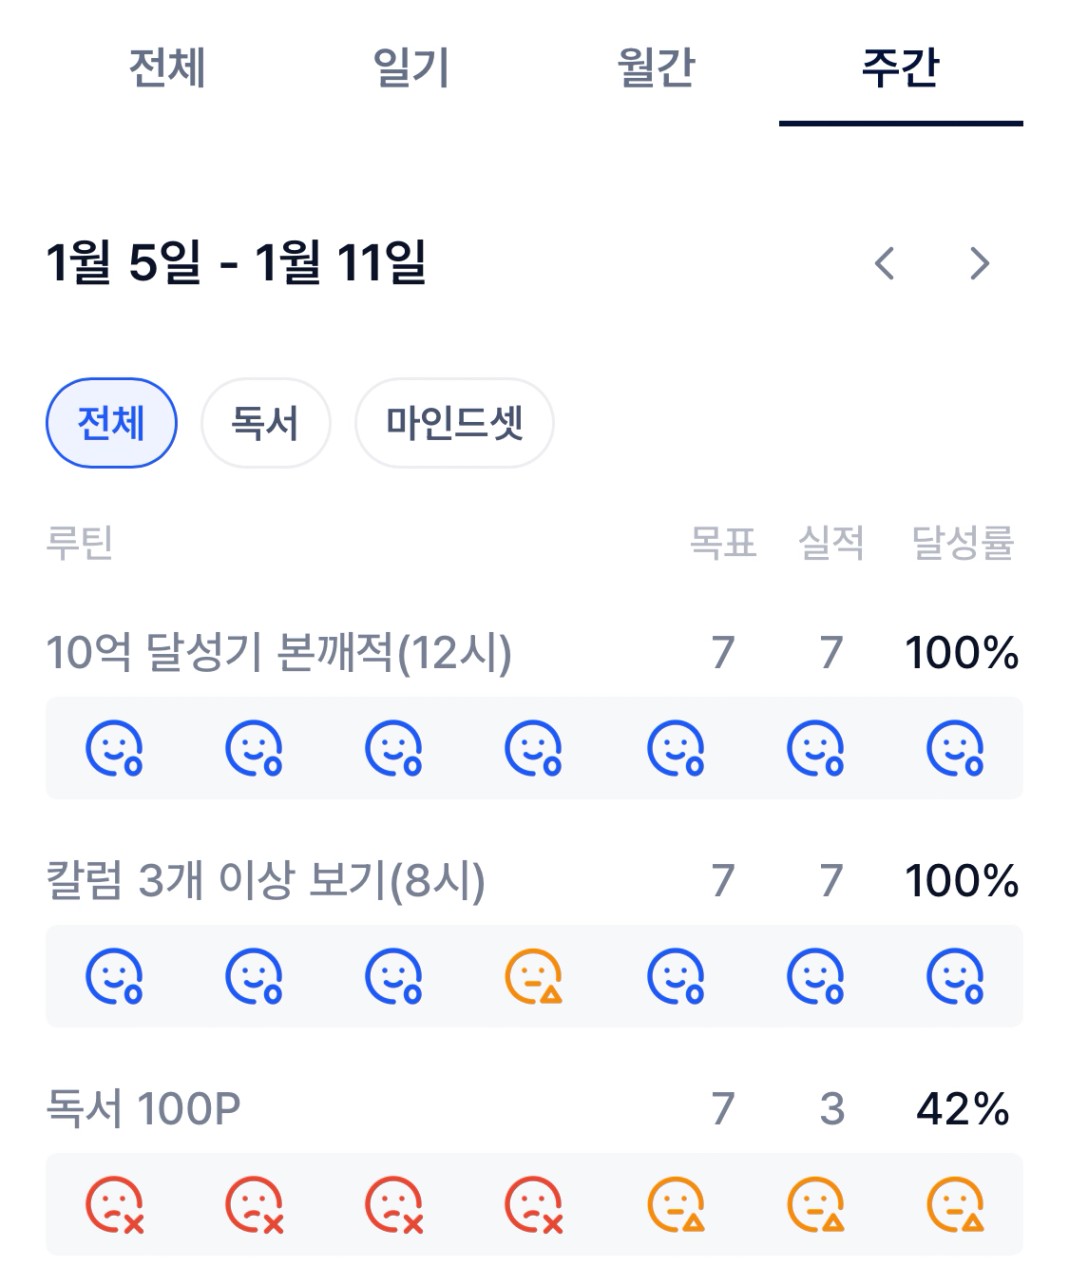Open the 독서 100P routine title
Viewport: 1069px width, 1286px height.
[x=144, y=1108]
